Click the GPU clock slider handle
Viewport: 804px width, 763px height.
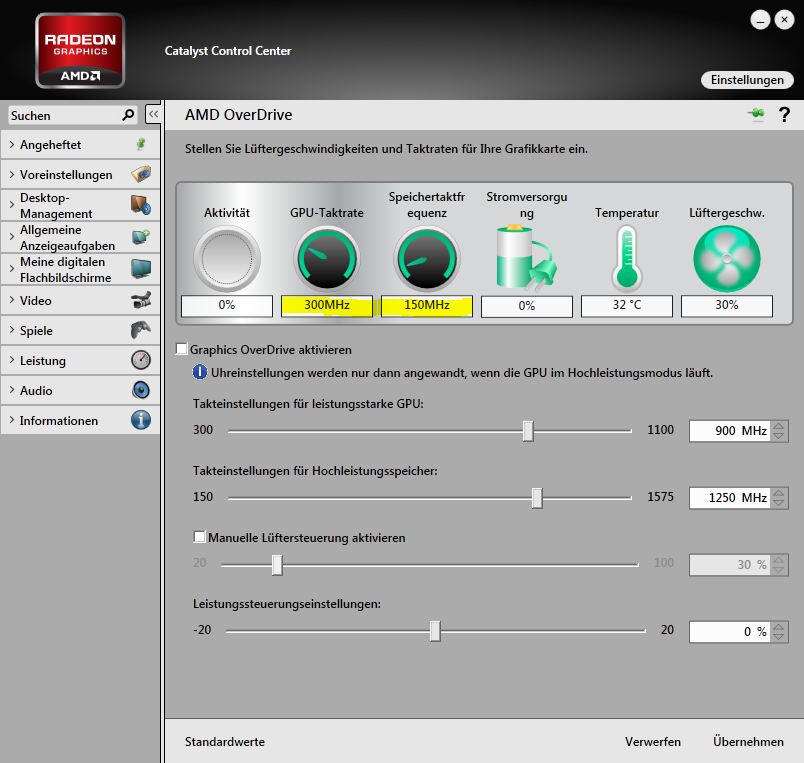528,431
